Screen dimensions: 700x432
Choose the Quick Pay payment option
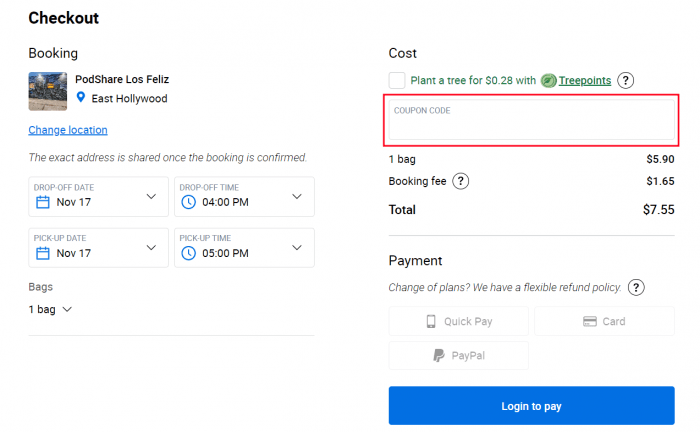point(458,321)
